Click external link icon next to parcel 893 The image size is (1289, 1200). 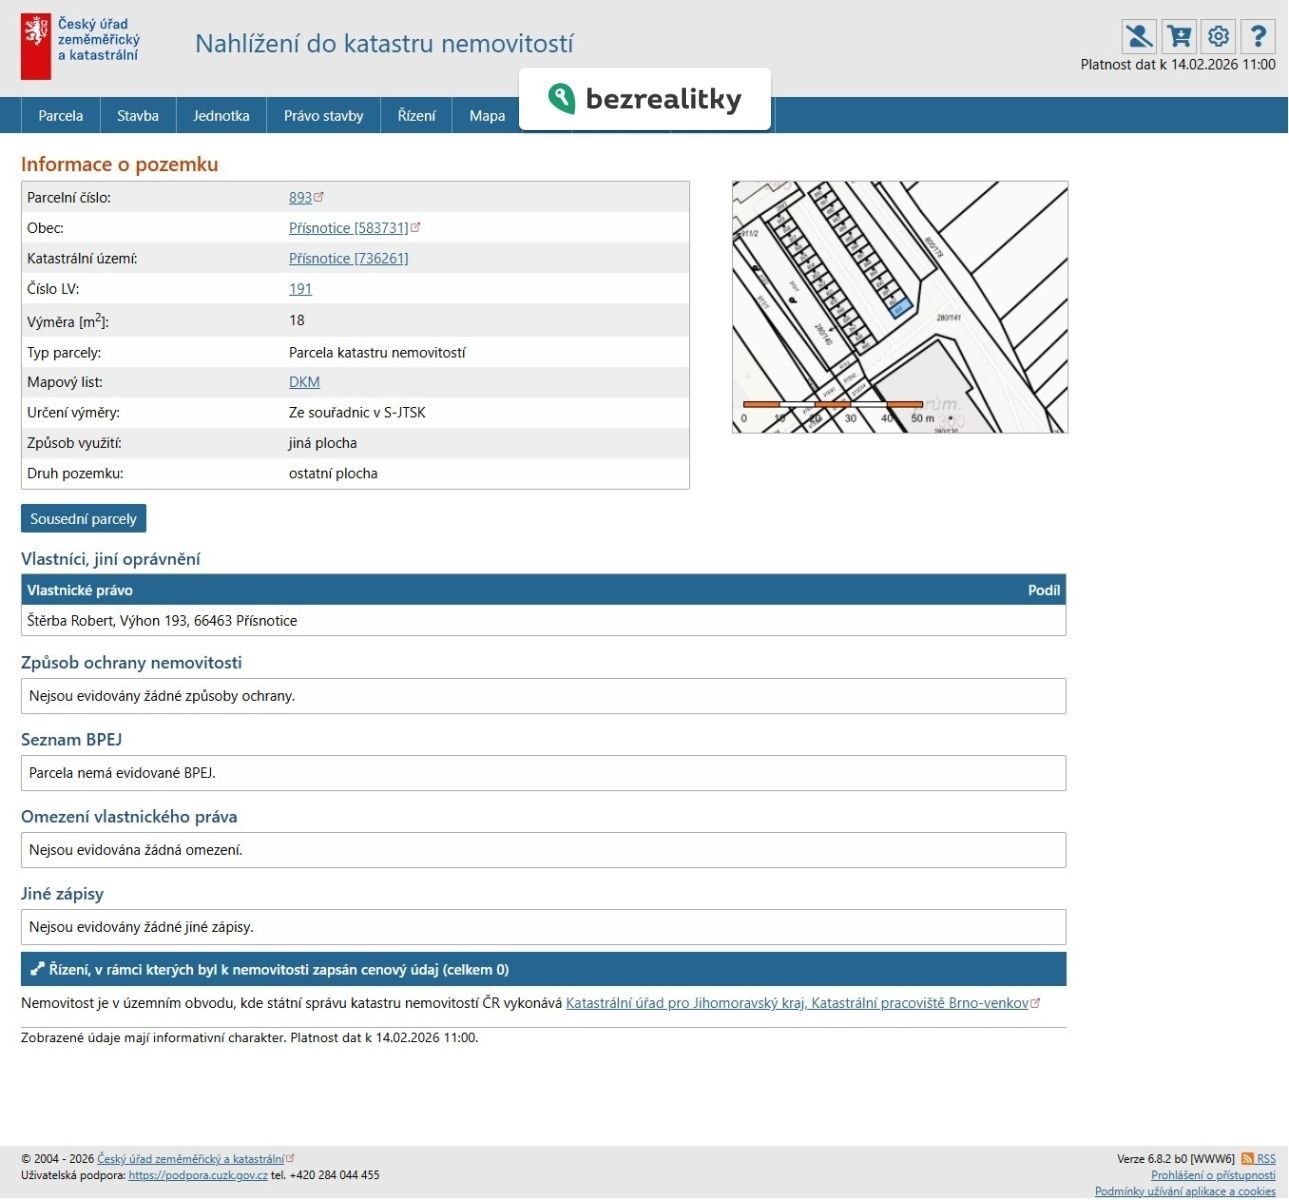pyautogui.click(x=319, y=197)
